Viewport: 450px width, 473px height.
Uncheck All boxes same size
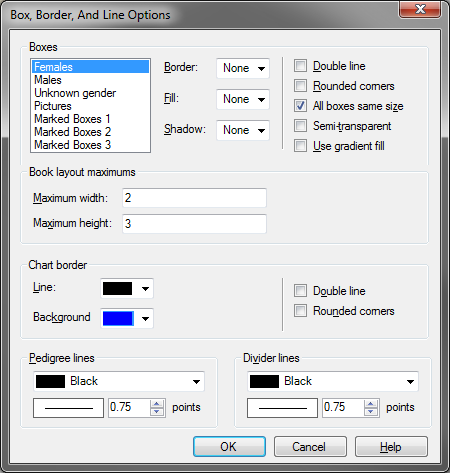tap(300, 106)
